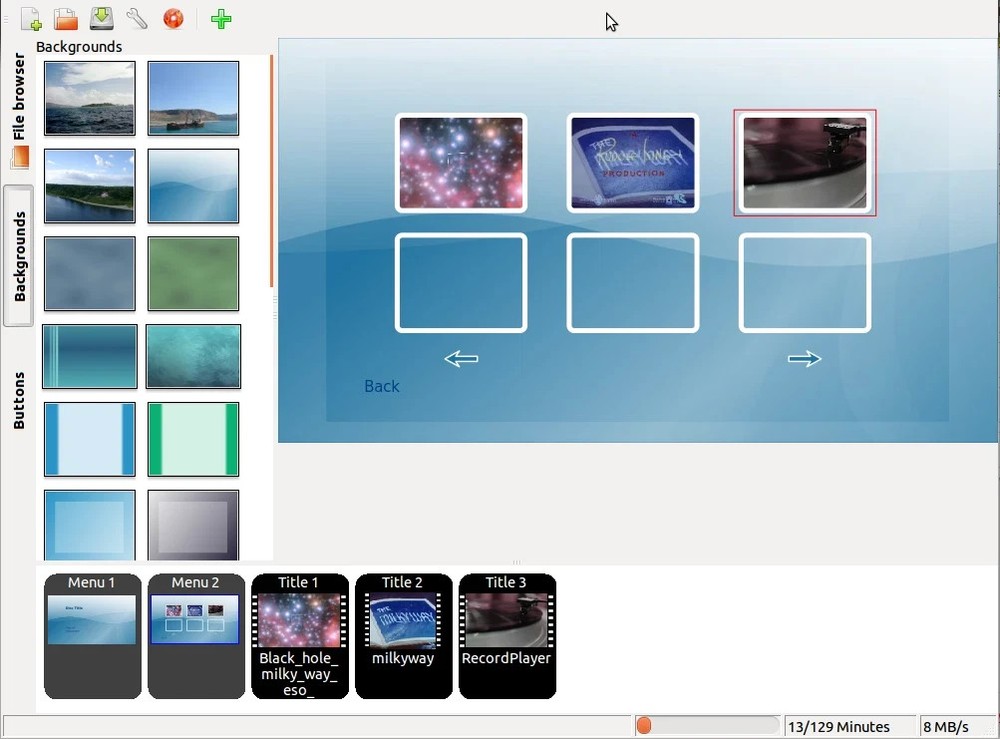Open an existing project file

coord(66,17)
